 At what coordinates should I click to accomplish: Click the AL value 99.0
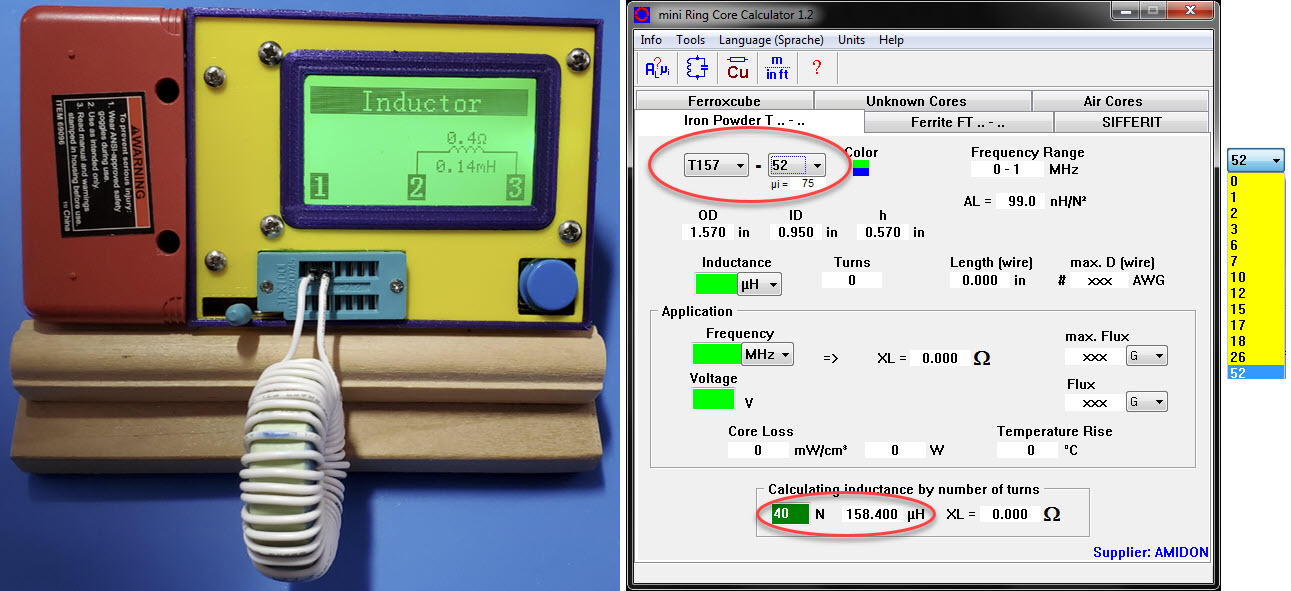pos(1018,201)
